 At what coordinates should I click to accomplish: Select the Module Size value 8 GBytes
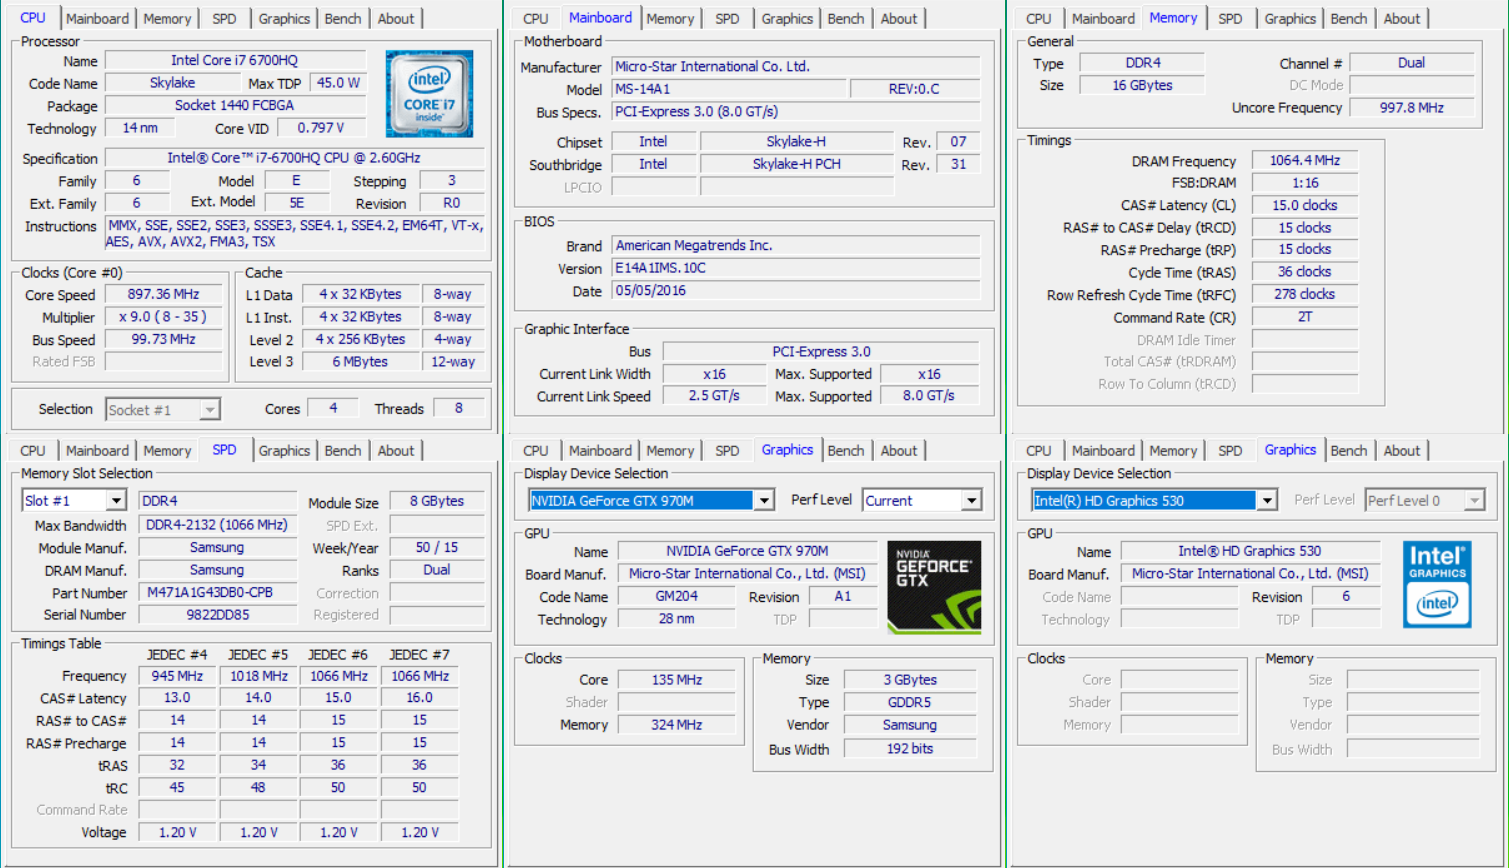tap(437, 501)
